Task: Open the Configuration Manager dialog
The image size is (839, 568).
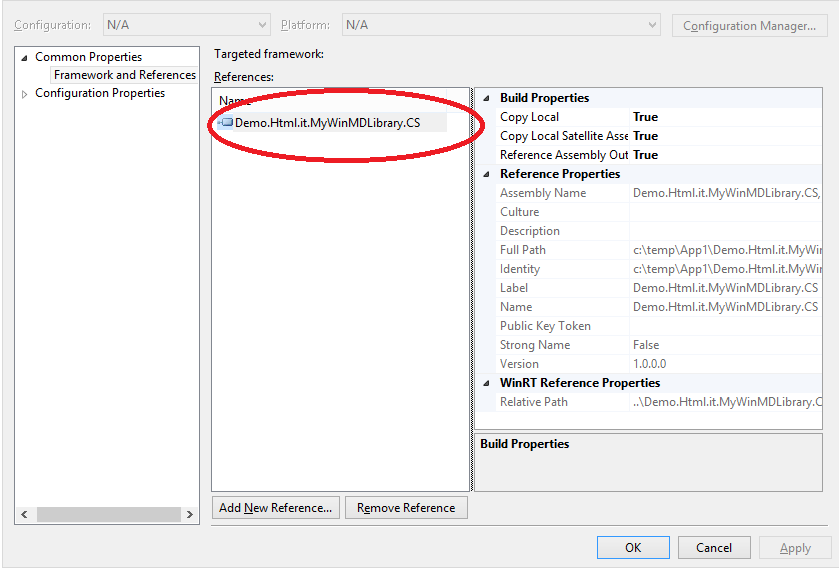Action: pyautogui.click(x=749, y=26)
